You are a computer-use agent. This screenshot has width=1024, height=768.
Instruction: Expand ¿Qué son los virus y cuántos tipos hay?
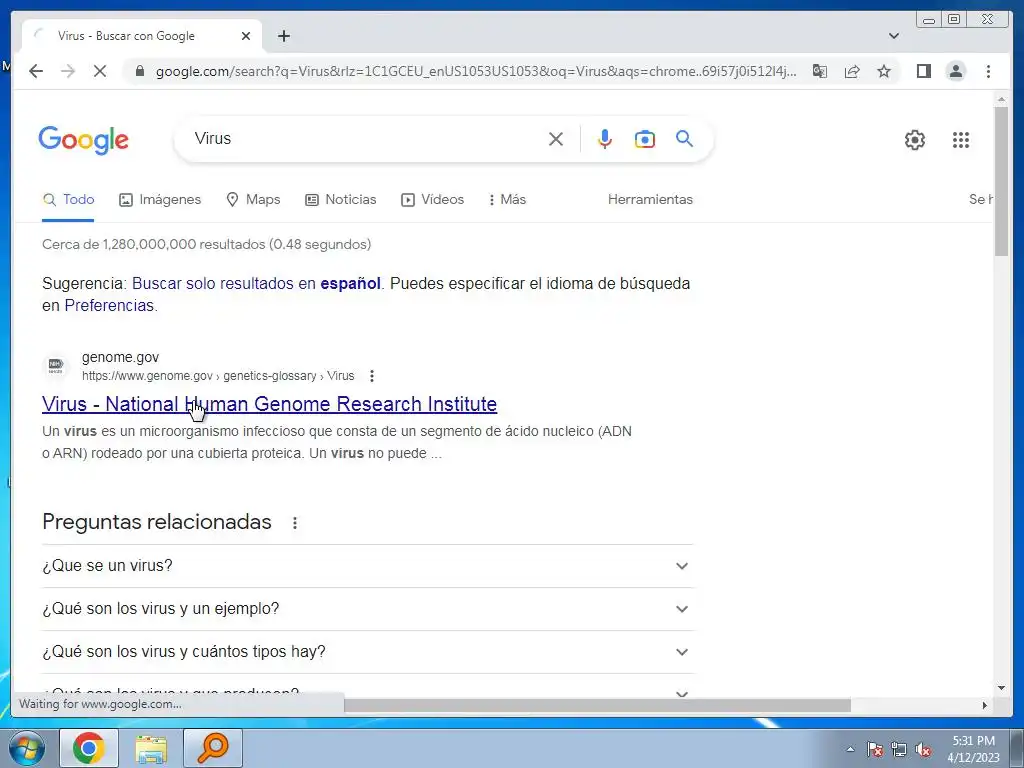pyautogui.click(x=367, y=652)
